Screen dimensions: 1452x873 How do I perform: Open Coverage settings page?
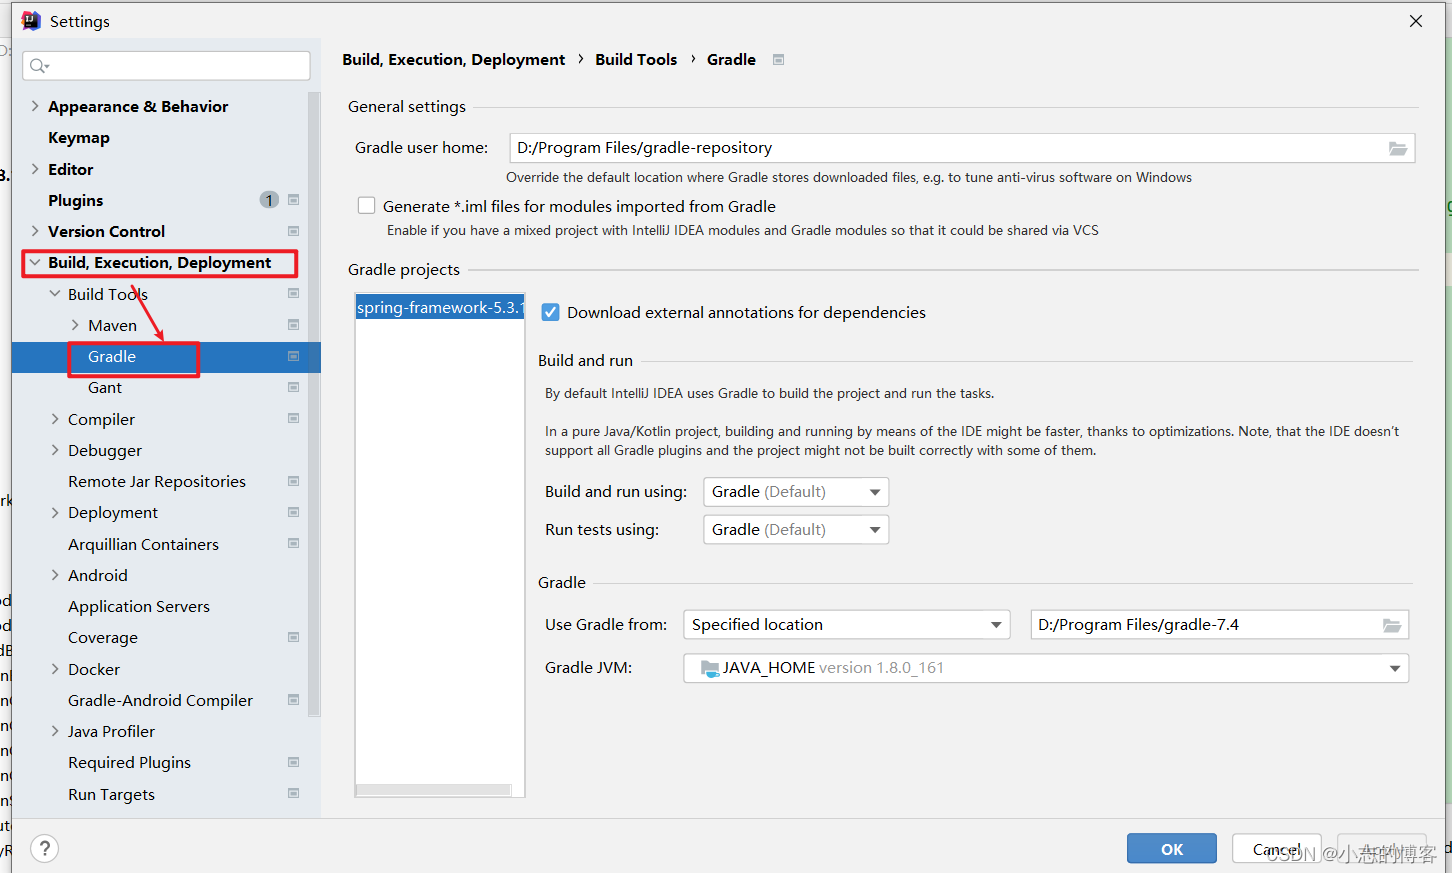[x=103, y=638]
